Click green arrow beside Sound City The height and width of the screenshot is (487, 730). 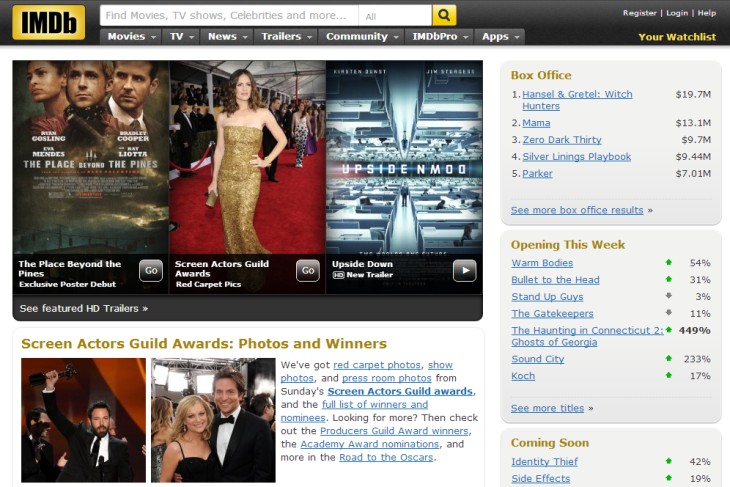pyautogui.click(x=668, y=359)
